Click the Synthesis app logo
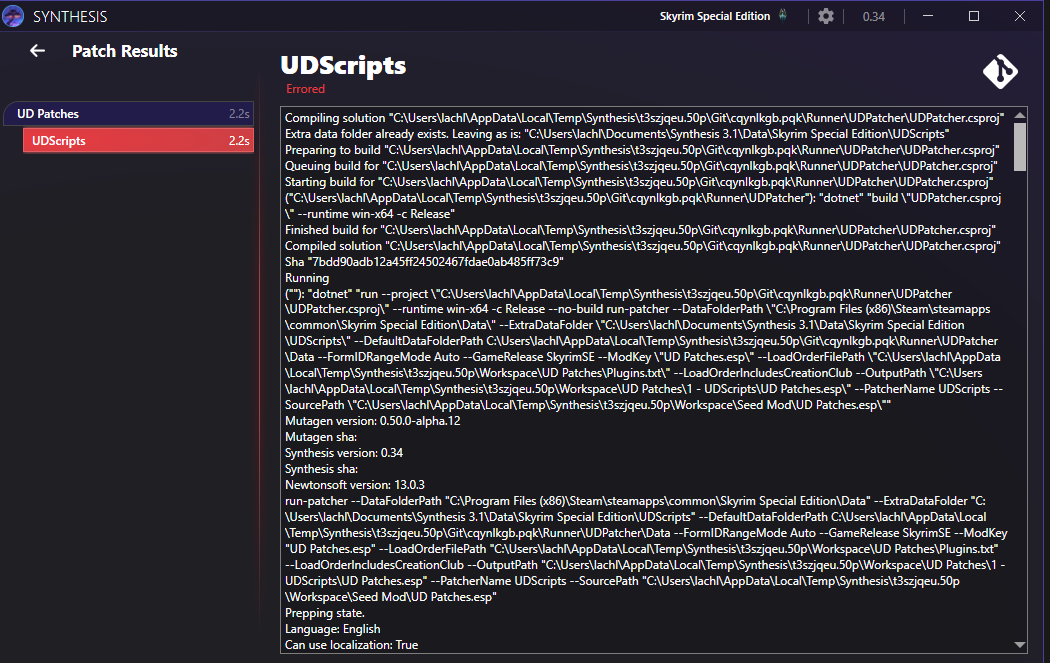 (13, 16)
